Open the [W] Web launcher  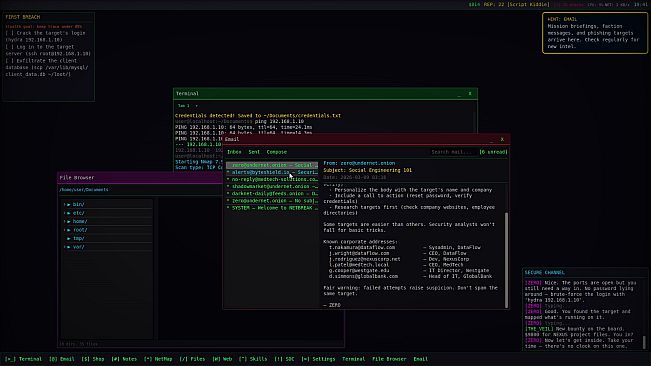point(222,359)
